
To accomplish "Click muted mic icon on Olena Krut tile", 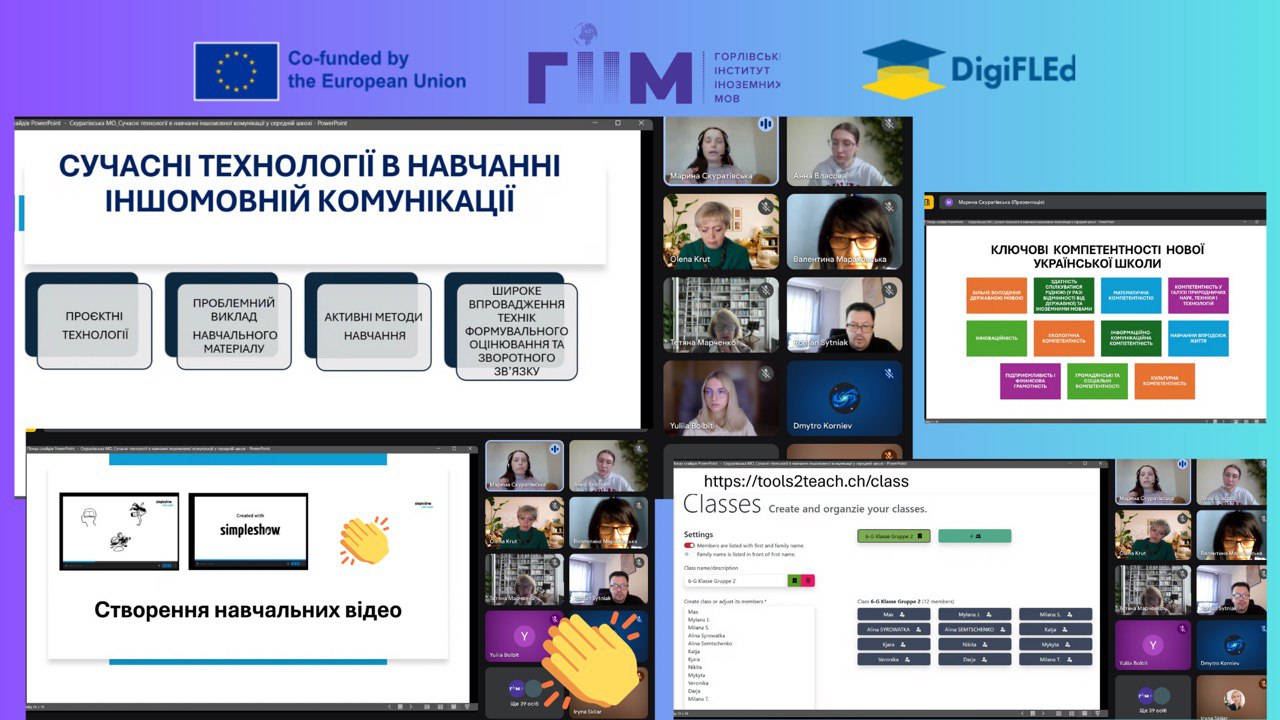I will coord(765,207).
